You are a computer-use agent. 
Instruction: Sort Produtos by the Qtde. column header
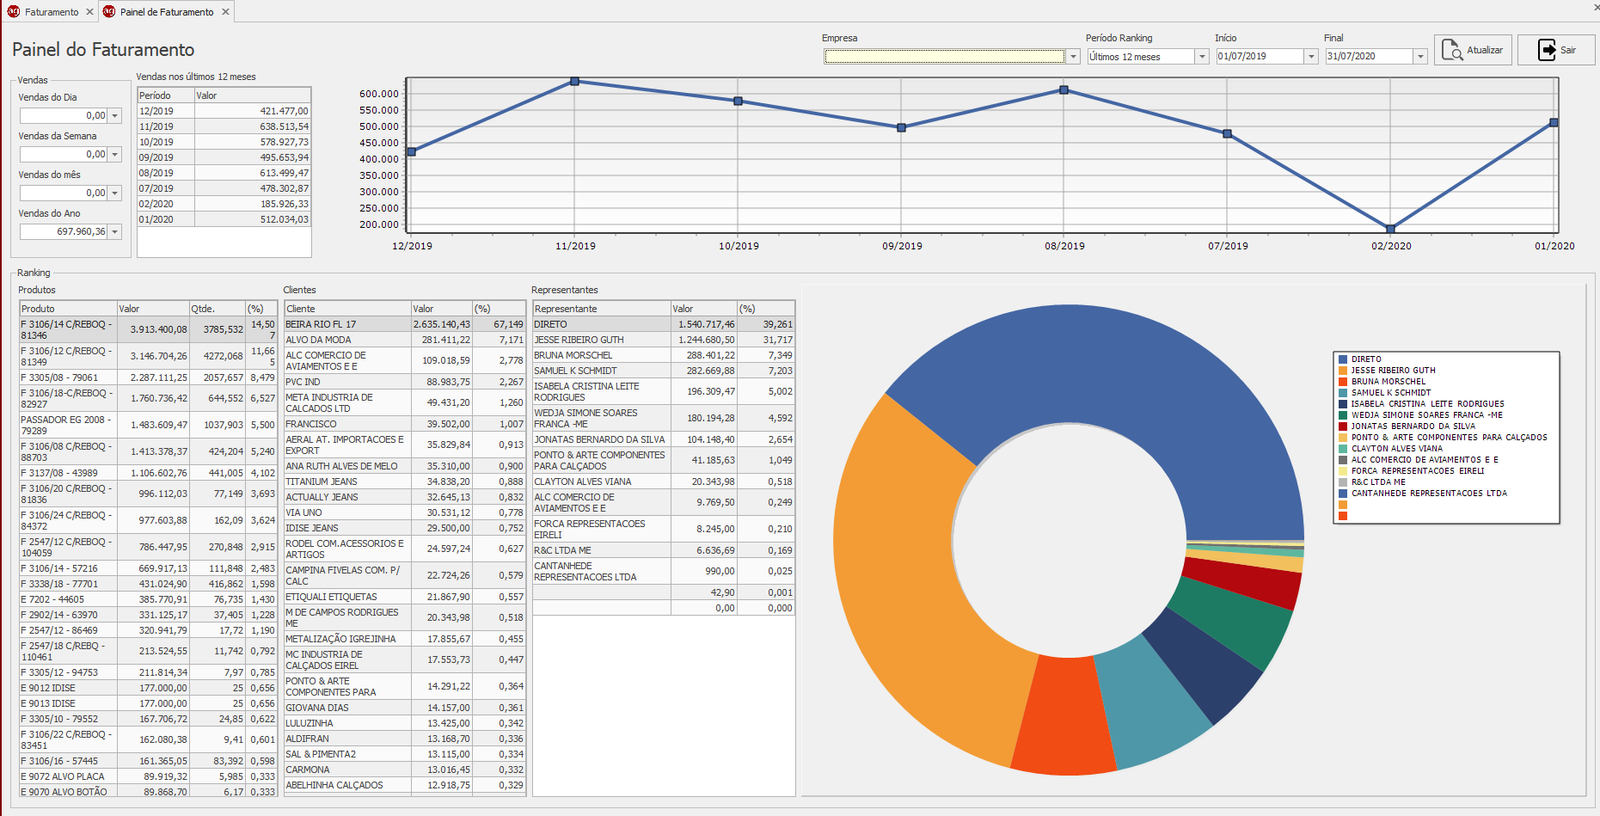click(x=216, y=309)
